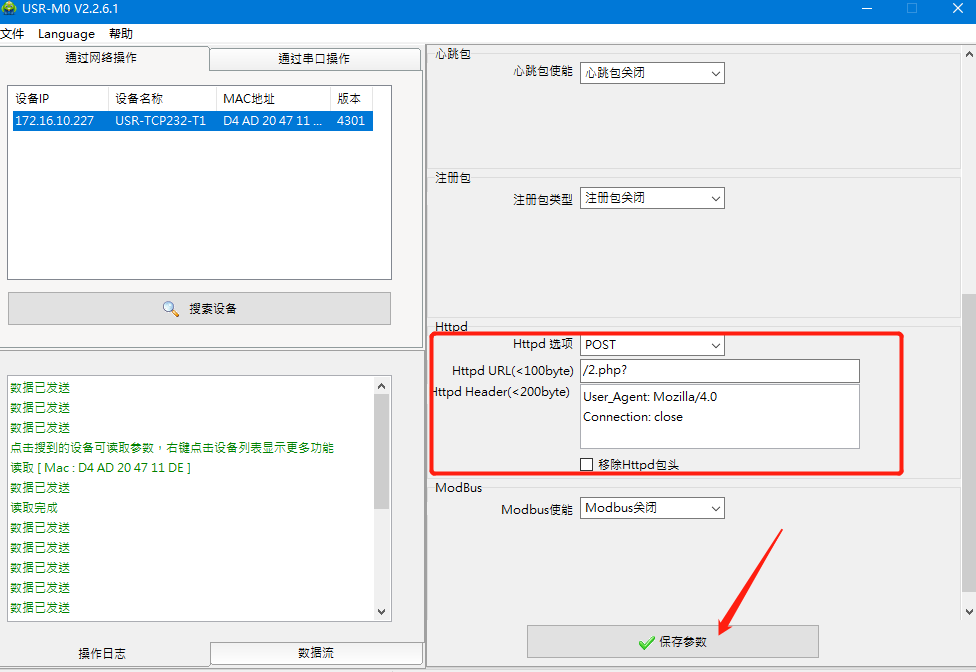Image resolution: width=976 pixels, height=672 pixels.
Task: Enable the 移除Httpd包头 checkbox
Action: click(587, 465)
